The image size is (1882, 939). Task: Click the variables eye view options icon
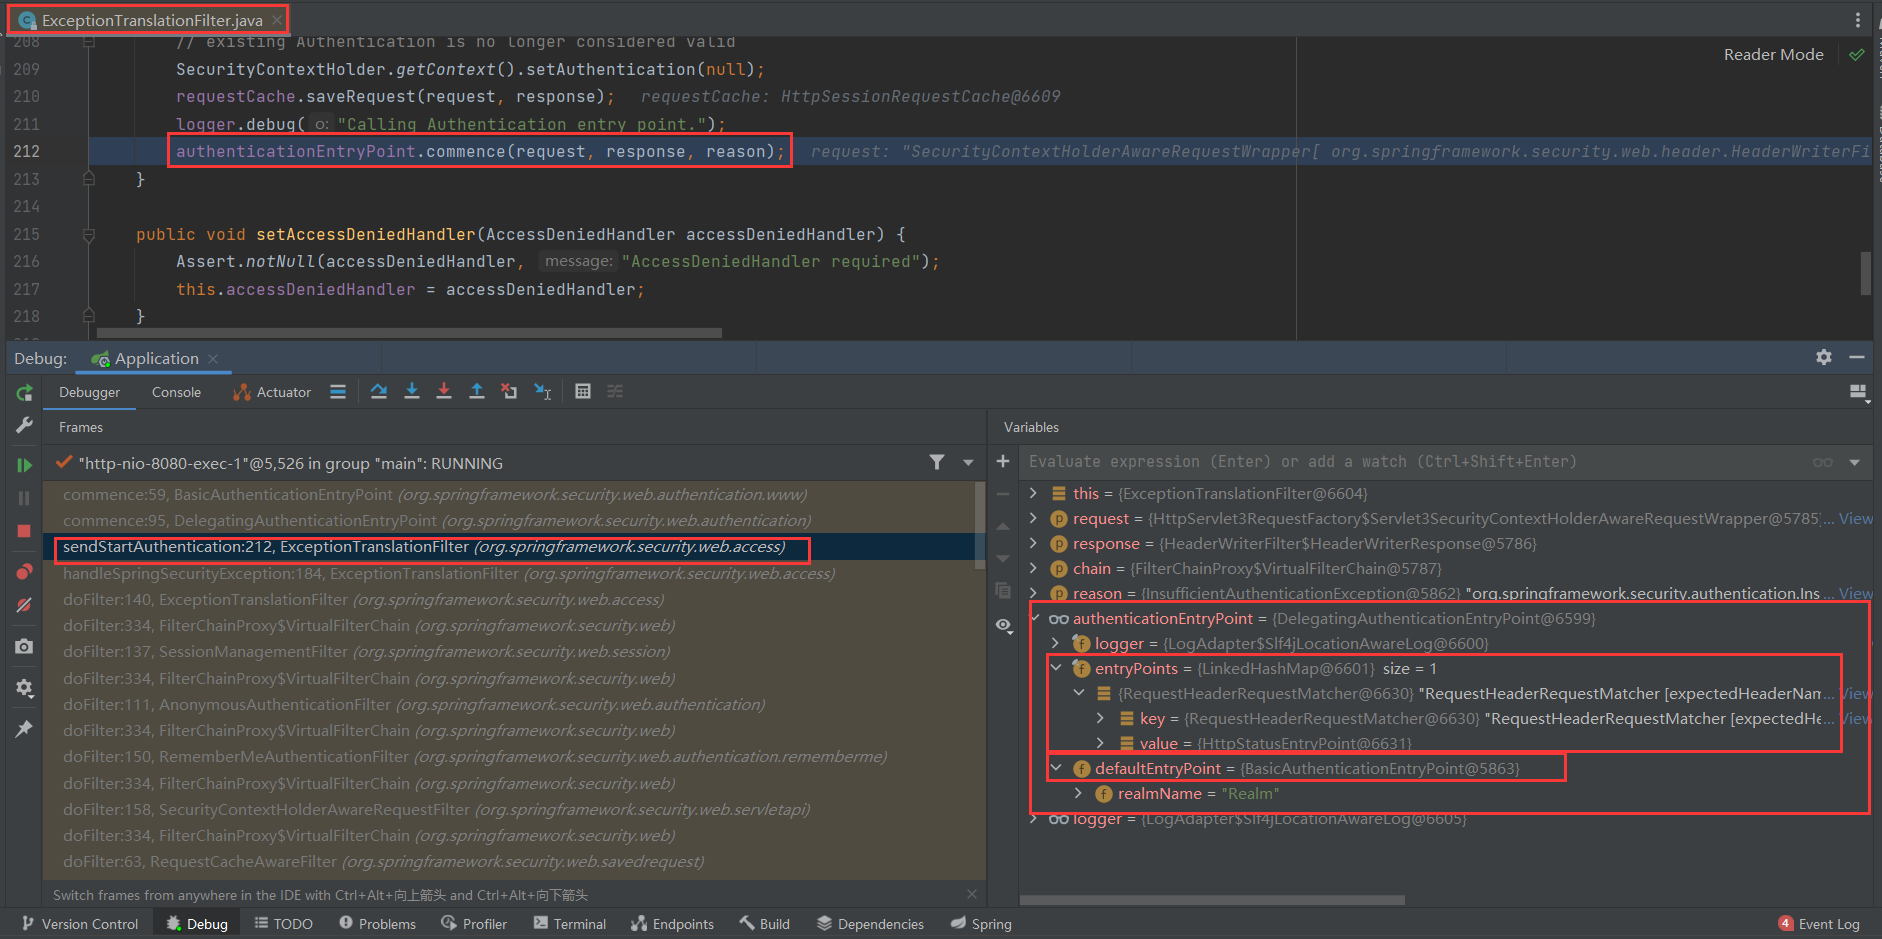point(1004,625)
